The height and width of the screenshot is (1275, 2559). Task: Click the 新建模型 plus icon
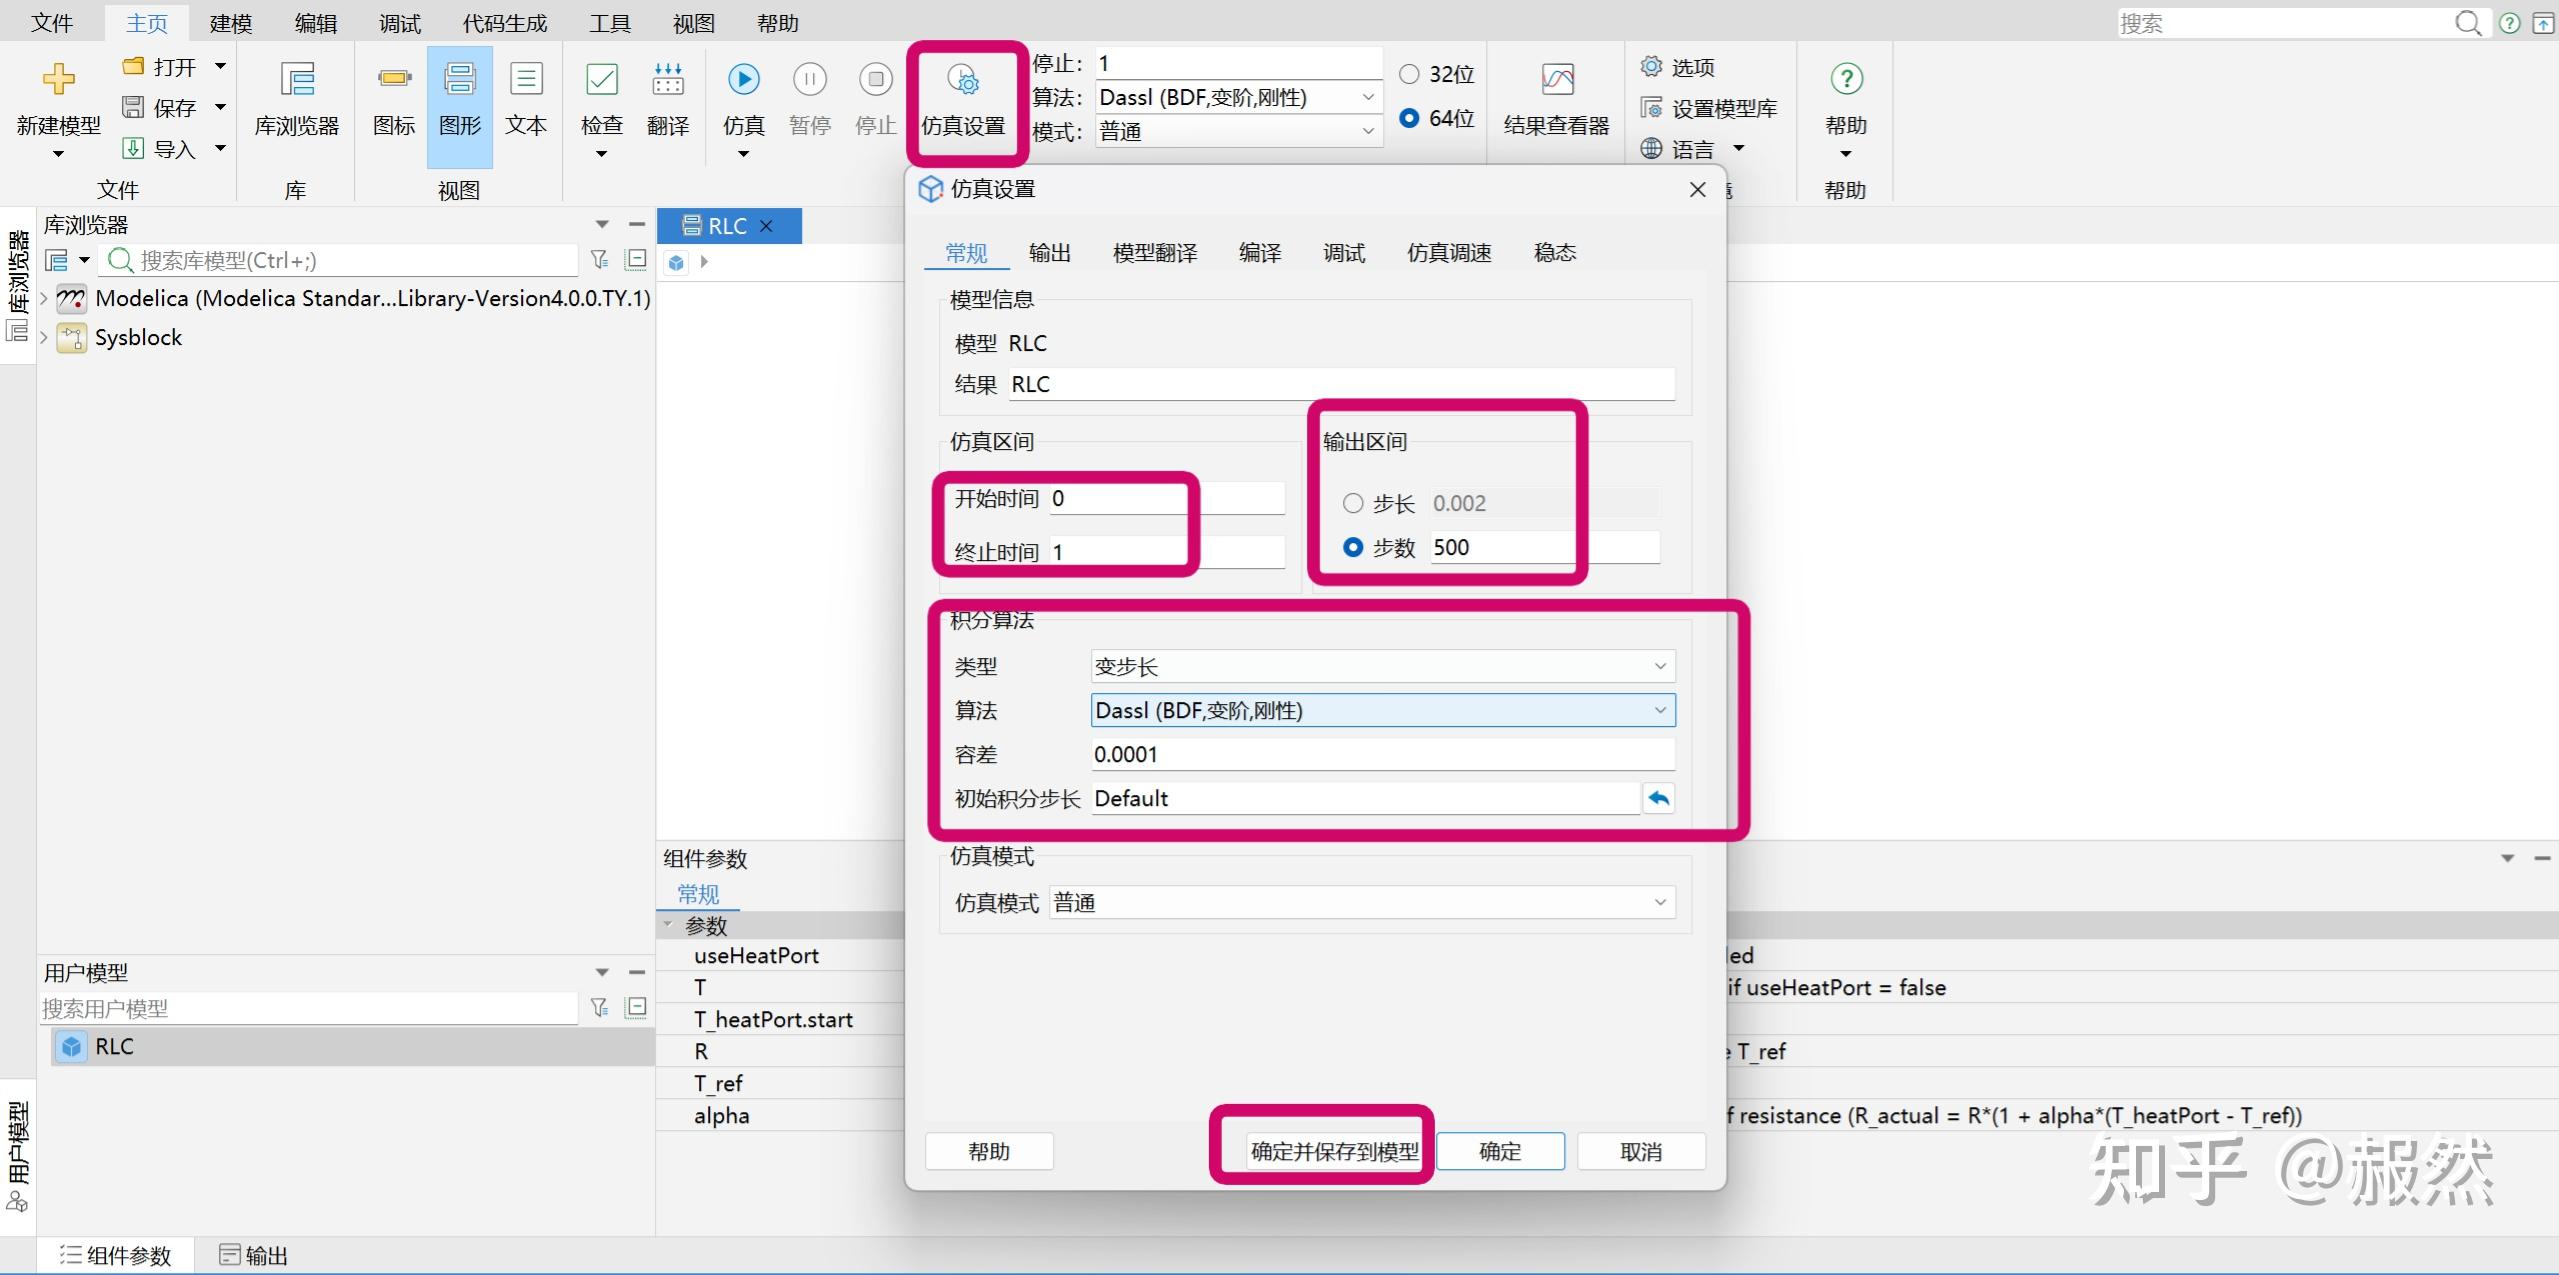(x=59, y=79)
